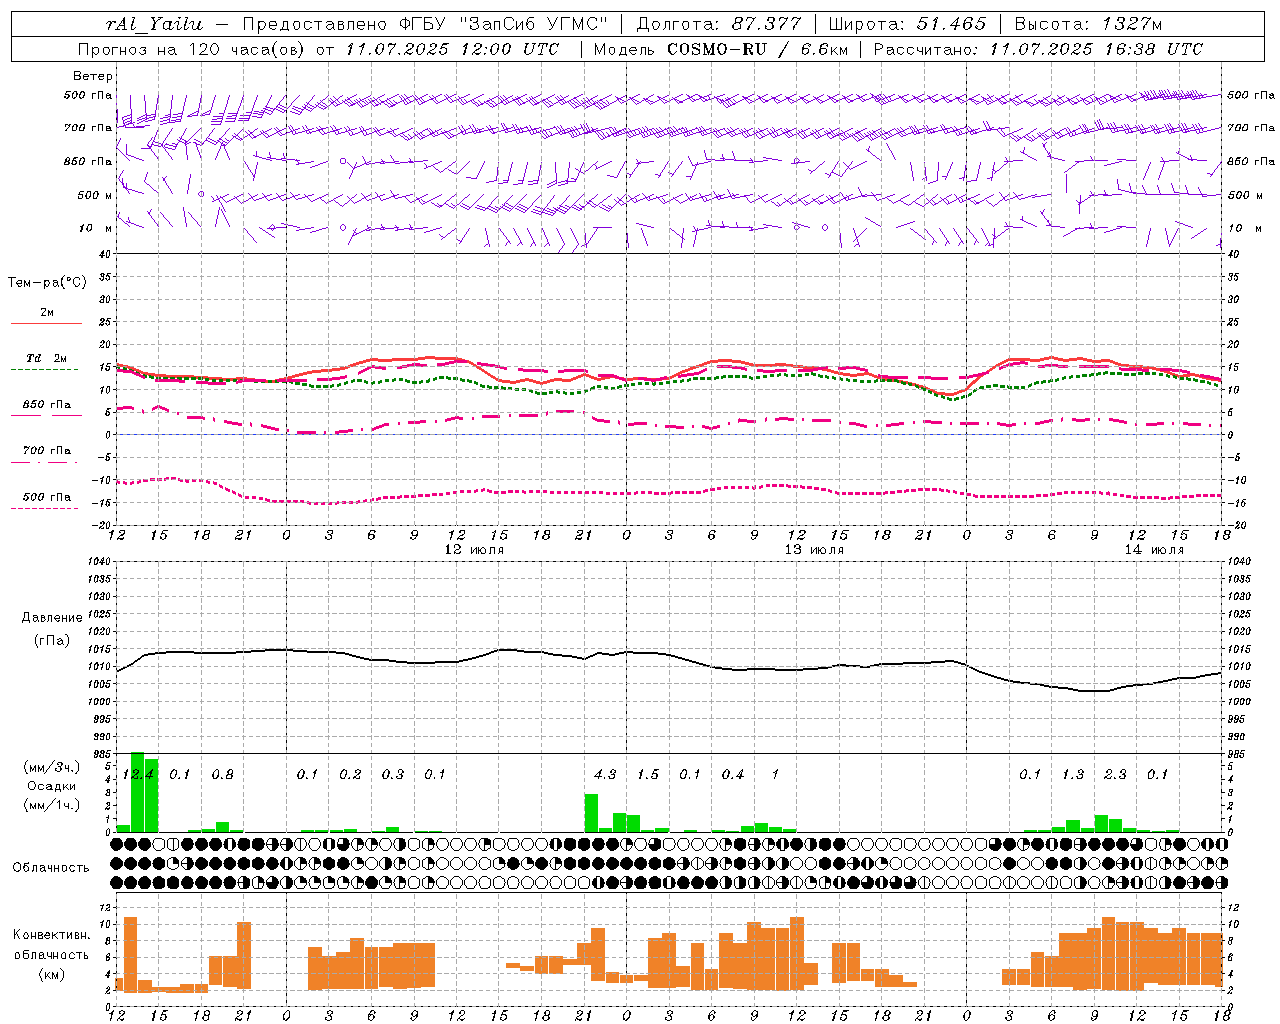Image resolution: width=1280 pixels, height=1024 pixels.
Task: Click the computed time 11.07.2025 16:38 UTC
Action: coord(1096,49)
